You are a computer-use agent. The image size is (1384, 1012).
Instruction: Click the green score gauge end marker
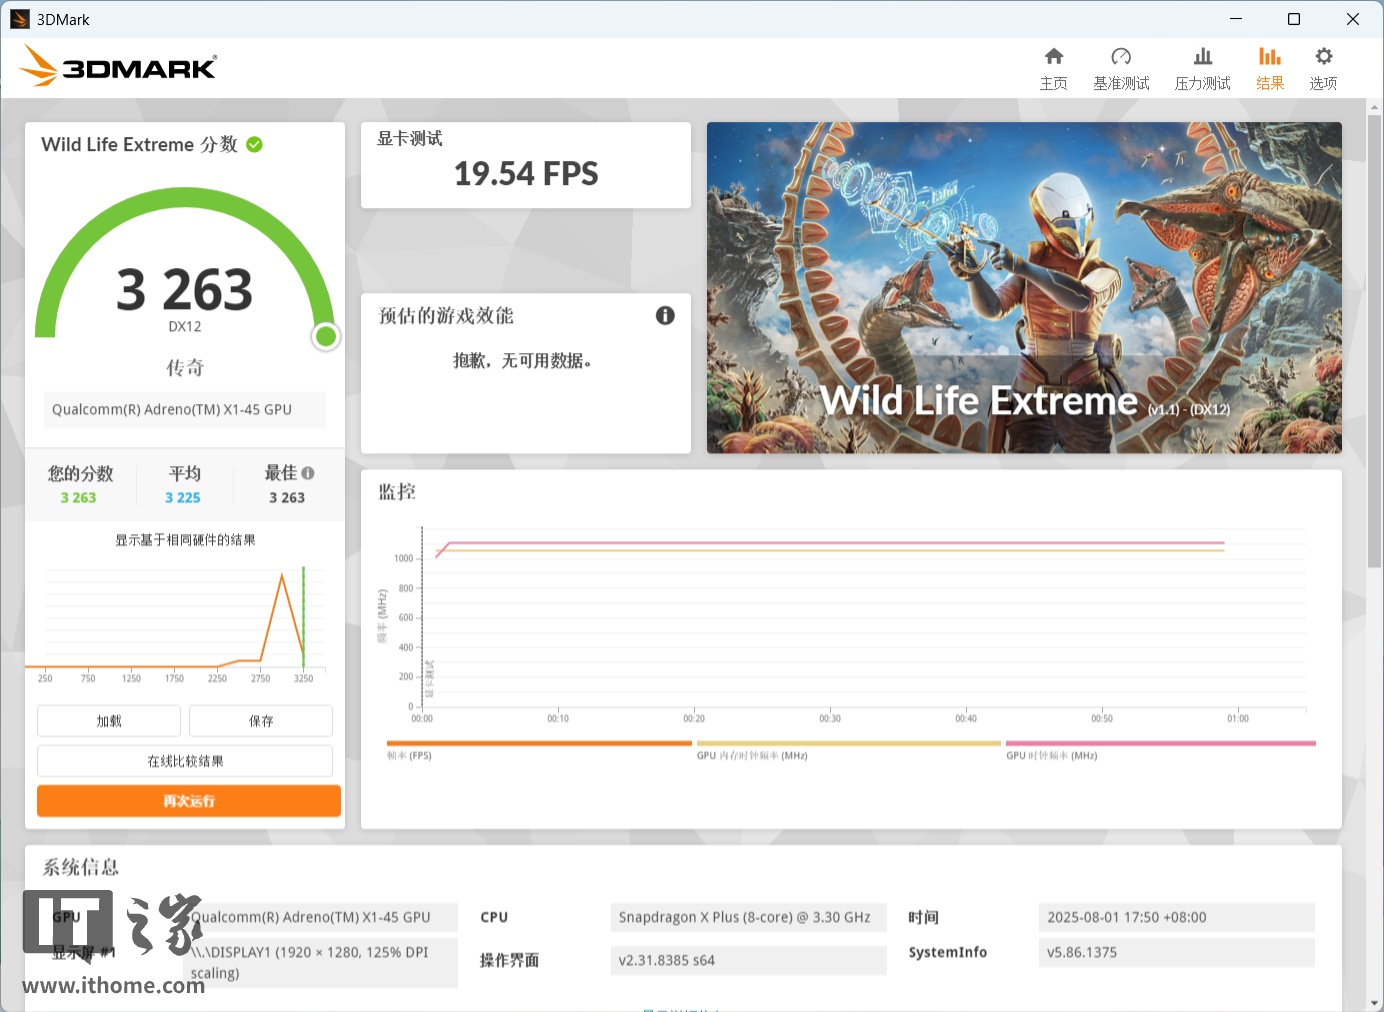coord(325,337)
